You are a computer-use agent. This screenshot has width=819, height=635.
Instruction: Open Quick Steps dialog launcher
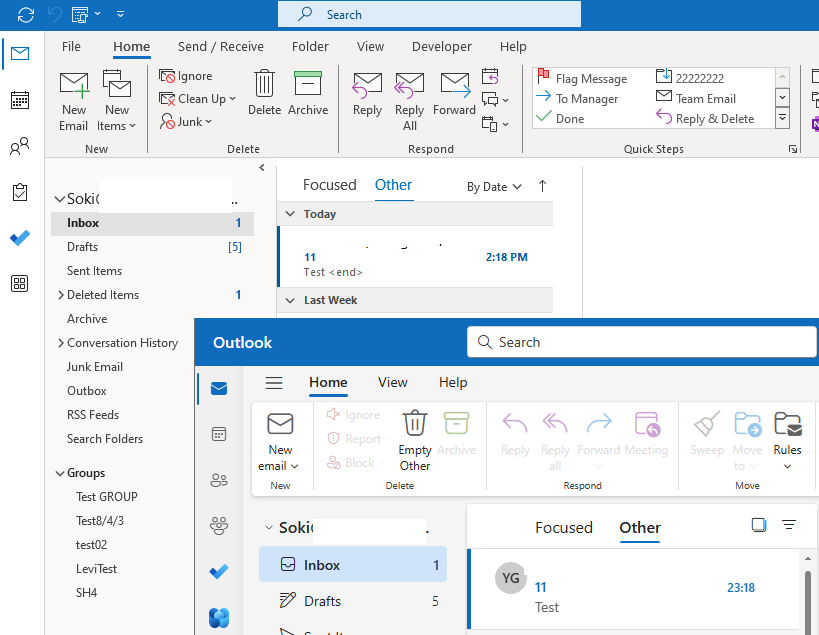[x=793, y=149]
